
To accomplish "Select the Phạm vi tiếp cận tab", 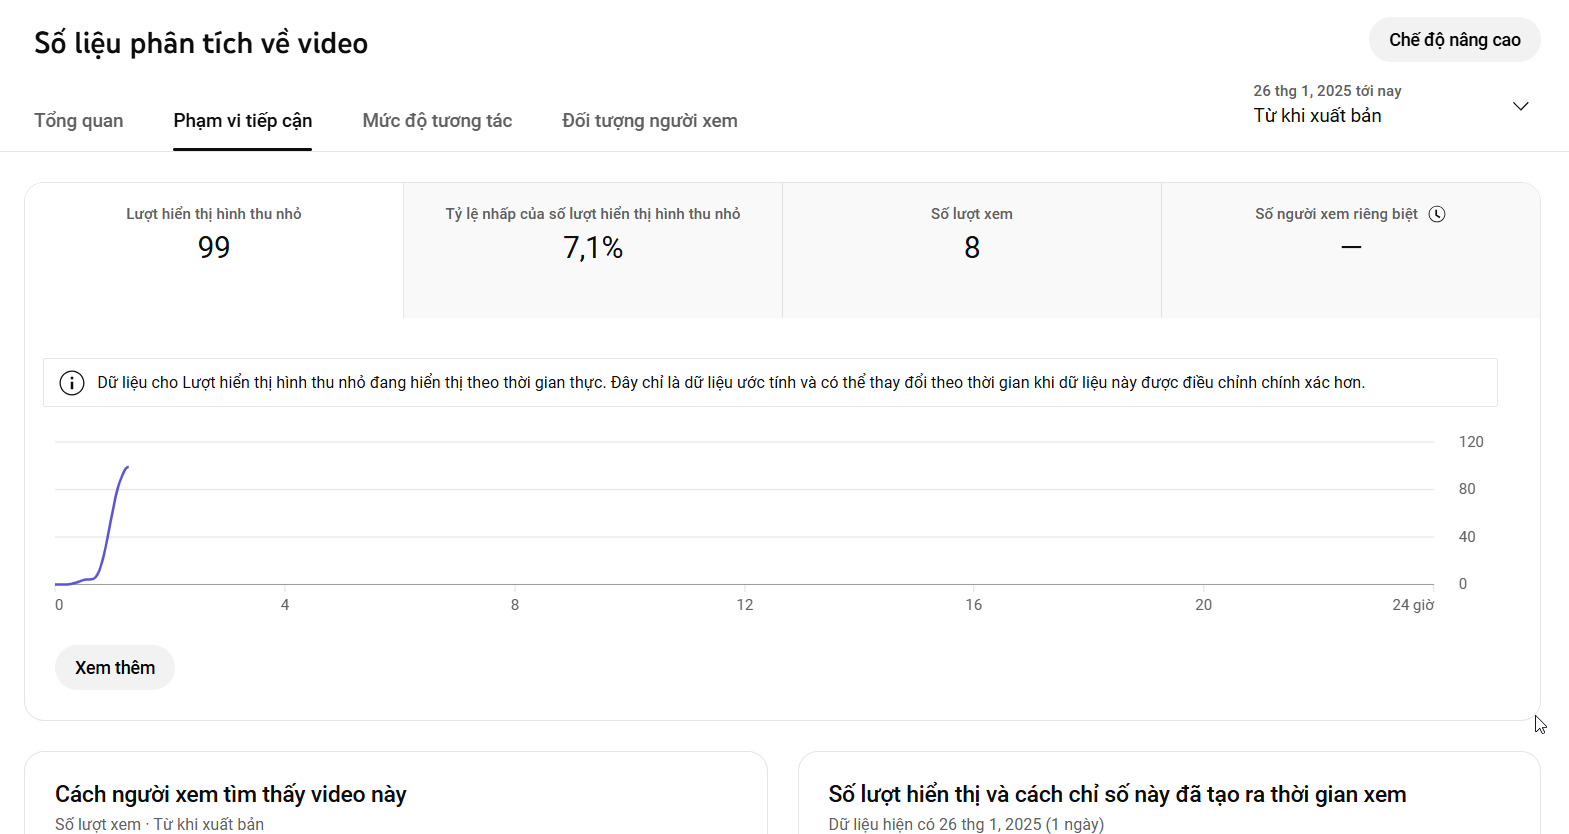I will tap(243, 121).
